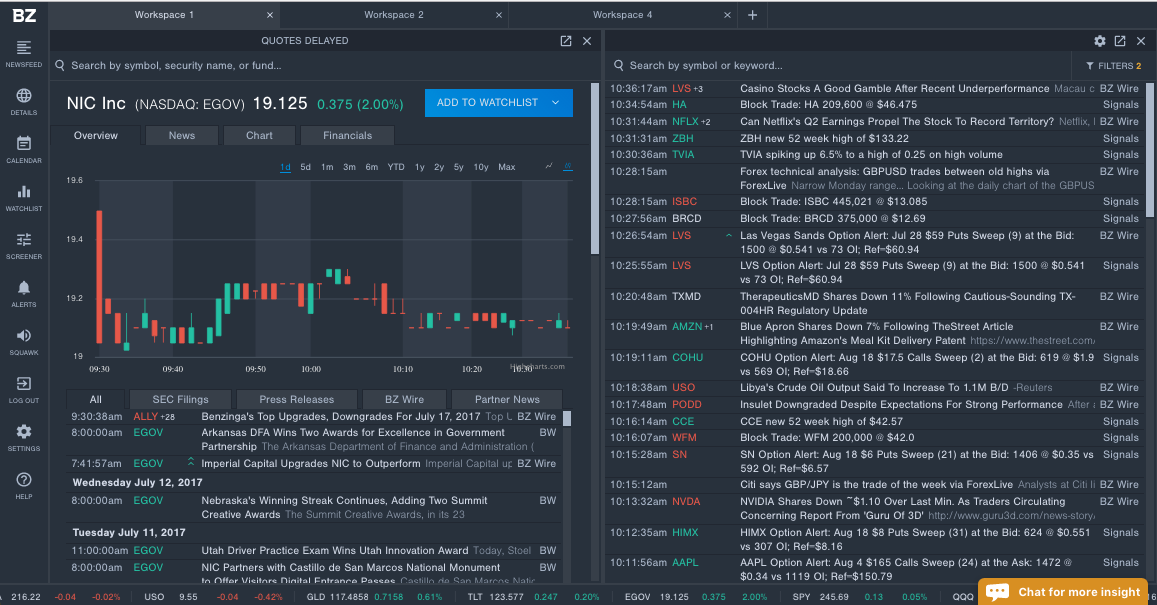Open the TVIA ticker link at 10:30:36am
This screenshot has height=605, width=1157.
(683, 155)
